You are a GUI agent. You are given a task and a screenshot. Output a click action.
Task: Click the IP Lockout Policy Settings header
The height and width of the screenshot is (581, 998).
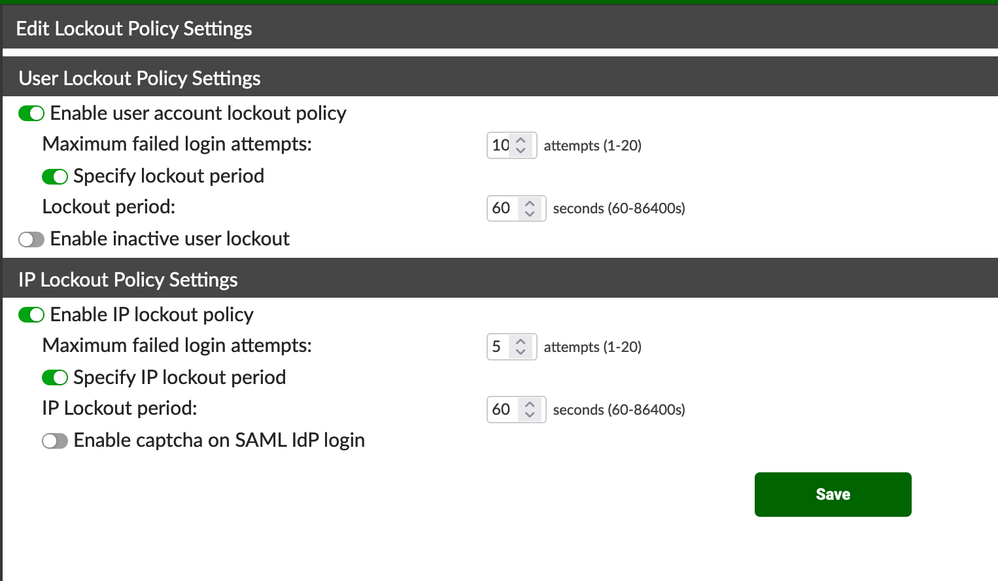(x=128, y=279)
